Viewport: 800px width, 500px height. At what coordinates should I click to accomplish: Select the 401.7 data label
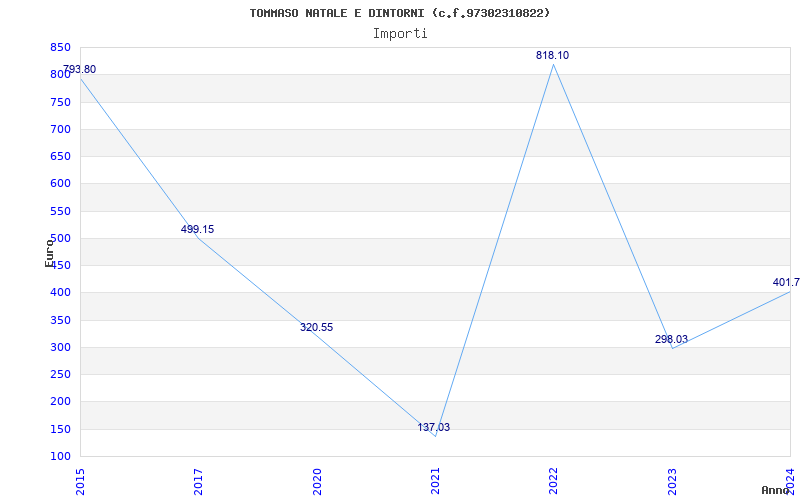pyautogui.click(x=786, y=283)
